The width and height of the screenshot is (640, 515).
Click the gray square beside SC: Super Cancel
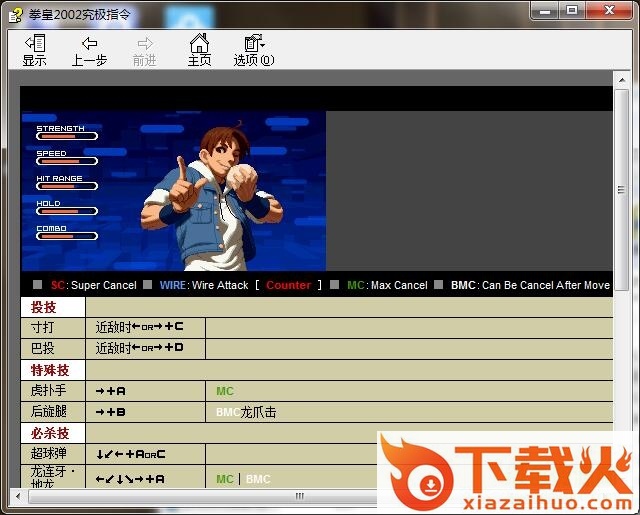coord(37,285)
